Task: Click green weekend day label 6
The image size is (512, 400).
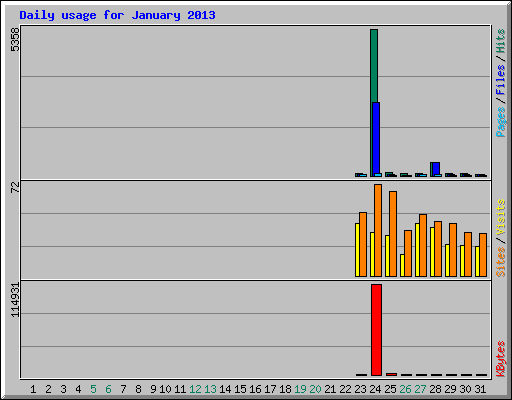Action: [x=108, y=389]
